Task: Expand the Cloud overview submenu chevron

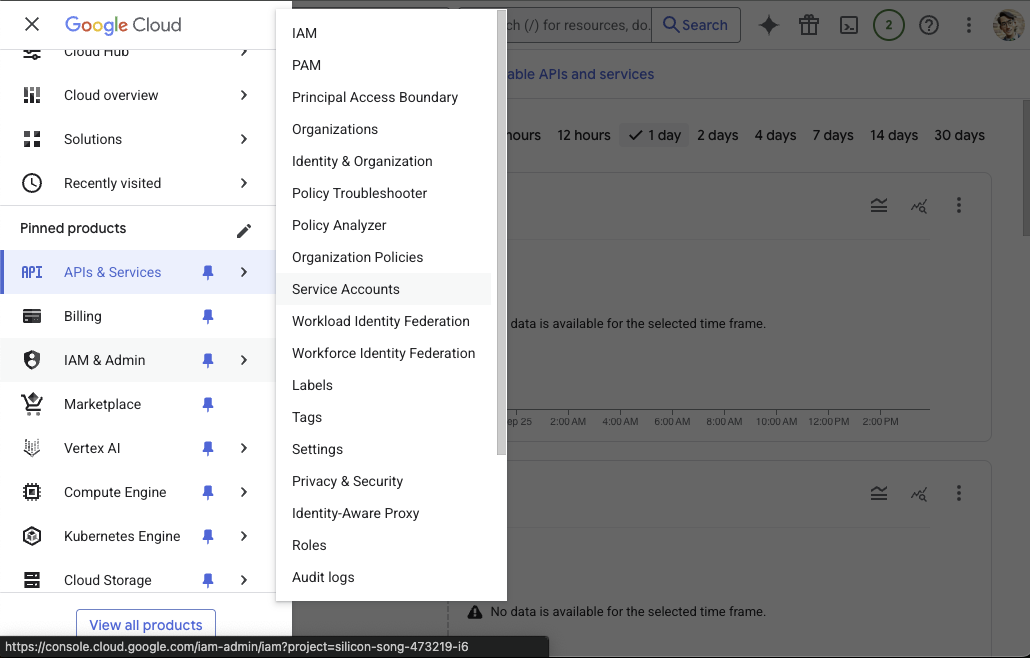Action: tap(244, 95)
